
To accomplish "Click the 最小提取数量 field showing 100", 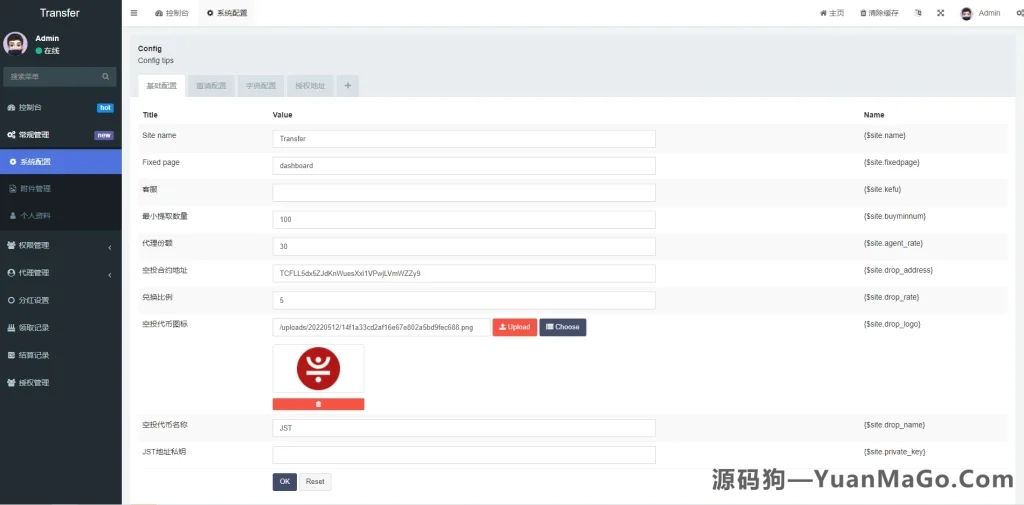I will (x=464, y=220).
